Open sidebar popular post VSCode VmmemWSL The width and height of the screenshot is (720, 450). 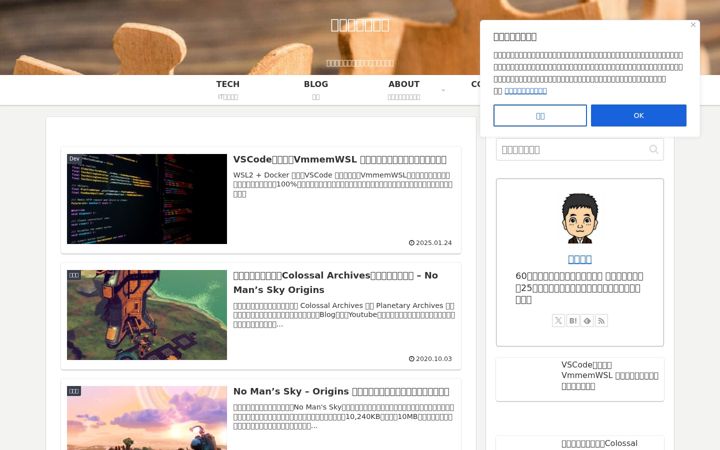(x=580, y=379)
